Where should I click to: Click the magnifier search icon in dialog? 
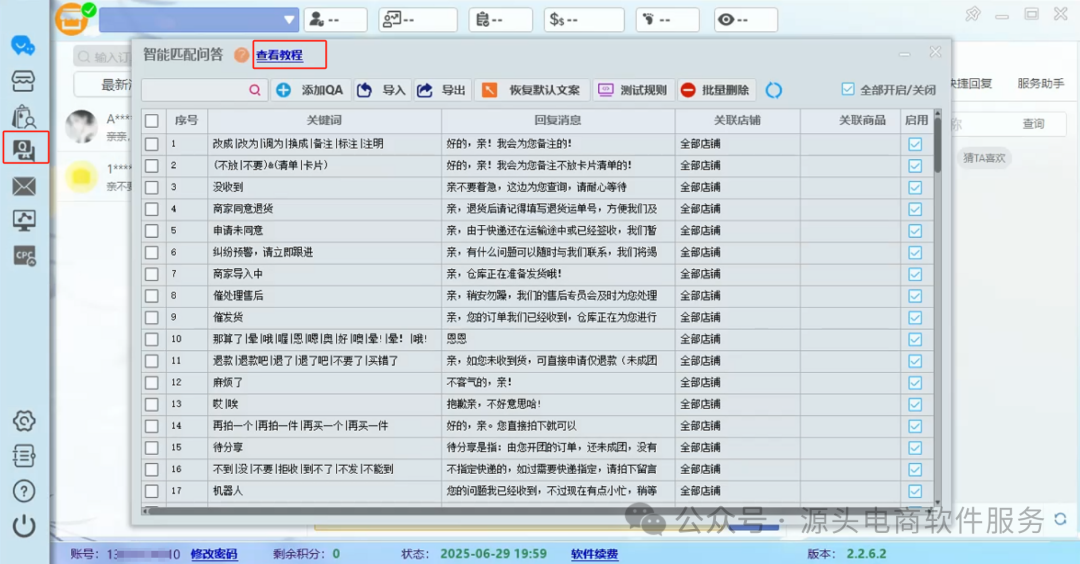click(255, 90)
